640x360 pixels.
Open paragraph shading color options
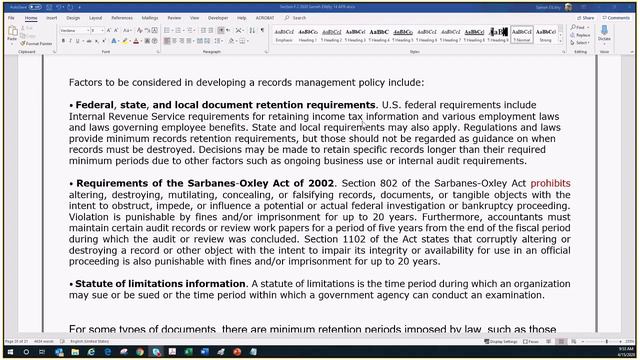coord(231,41)
